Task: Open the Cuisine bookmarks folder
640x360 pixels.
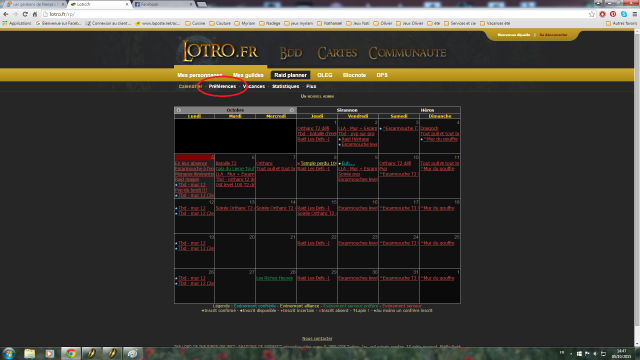Action: click(195, 23)
